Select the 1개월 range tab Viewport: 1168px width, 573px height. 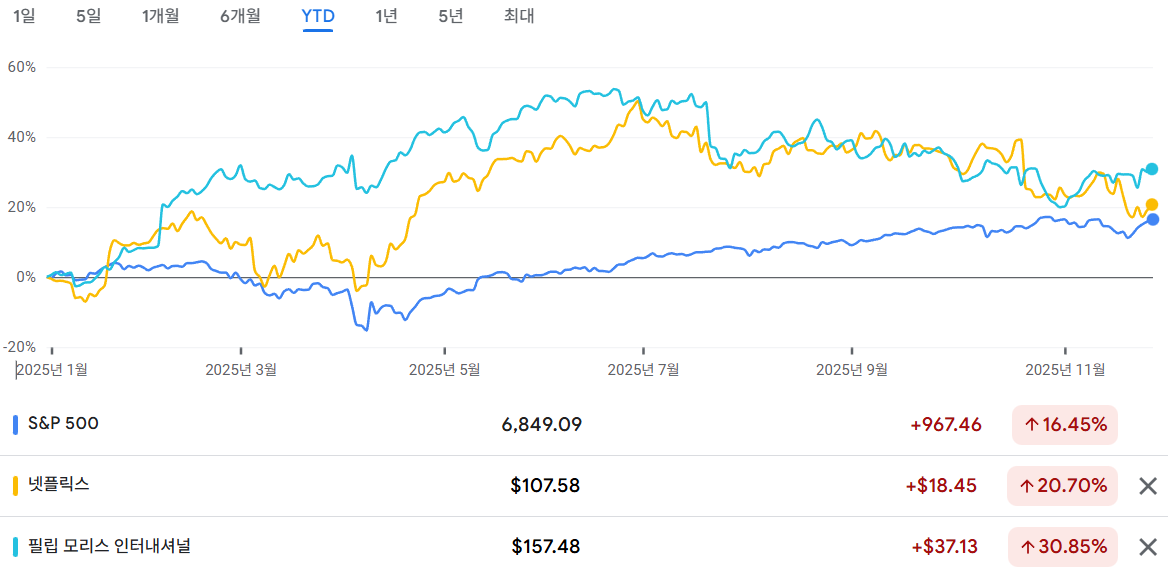pyautogui.click(x=160, y=16)
